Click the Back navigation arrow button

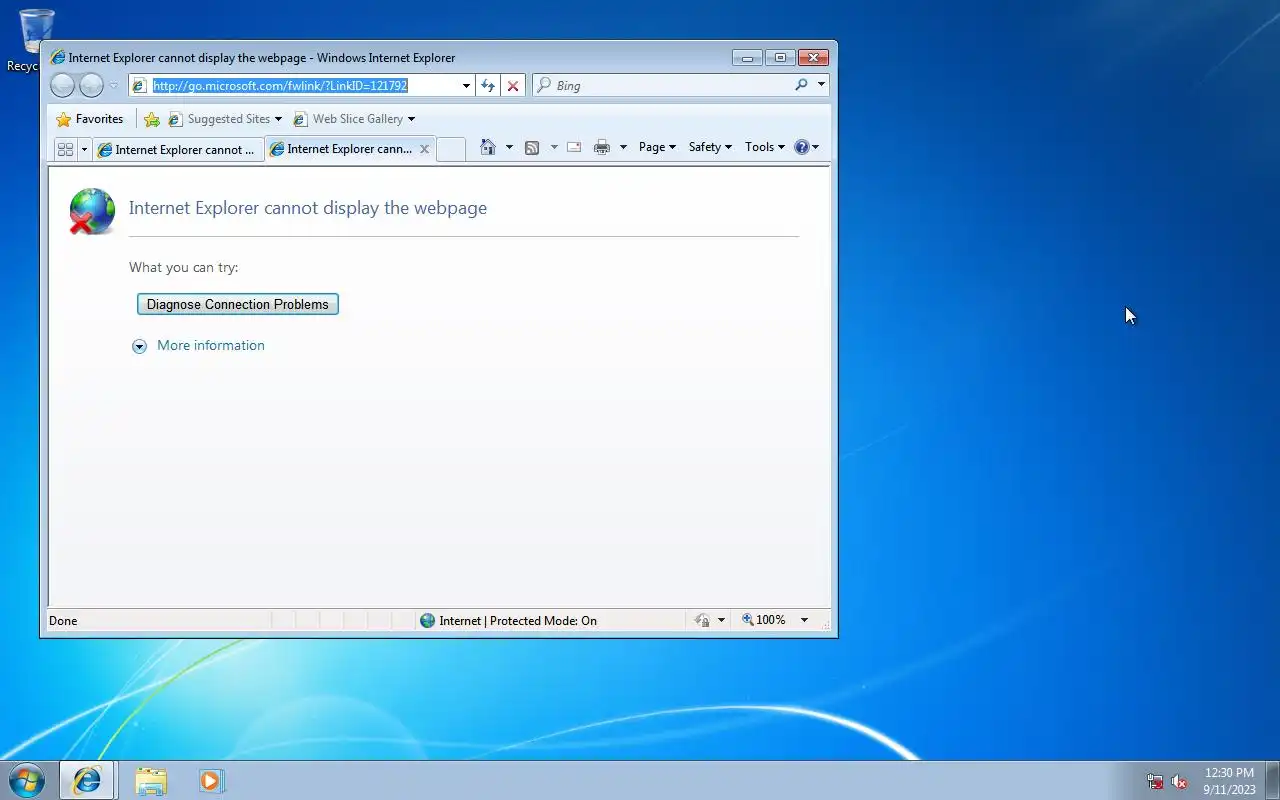coord(62,86)
